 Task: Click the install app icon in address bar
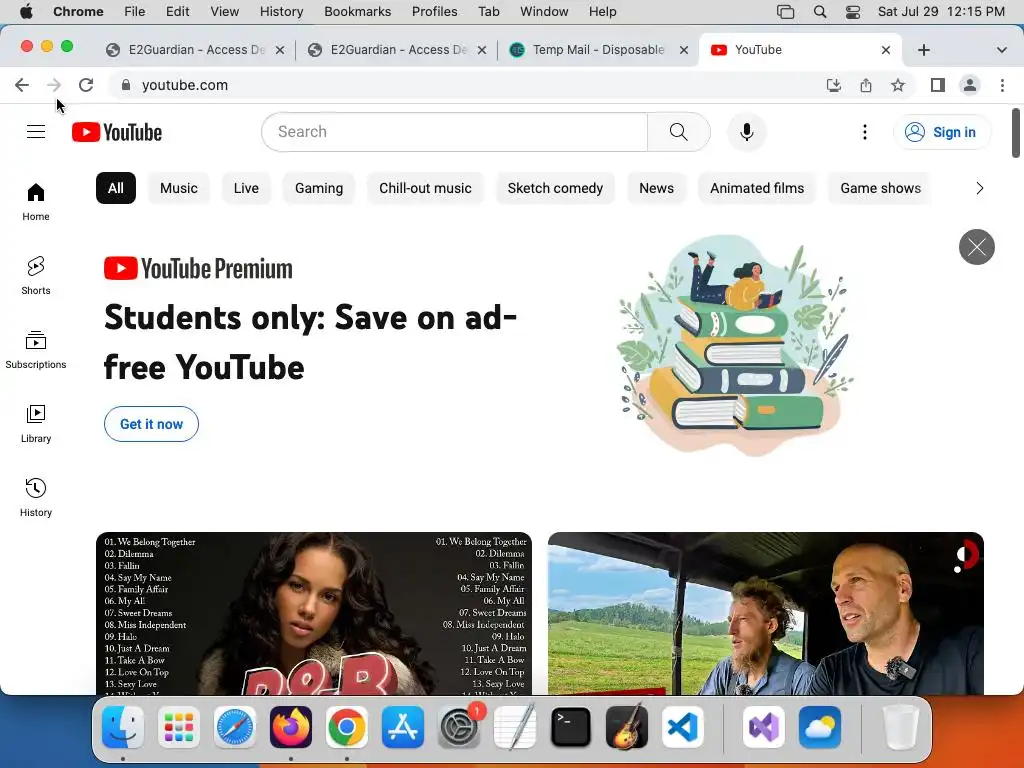click(833, 85)
